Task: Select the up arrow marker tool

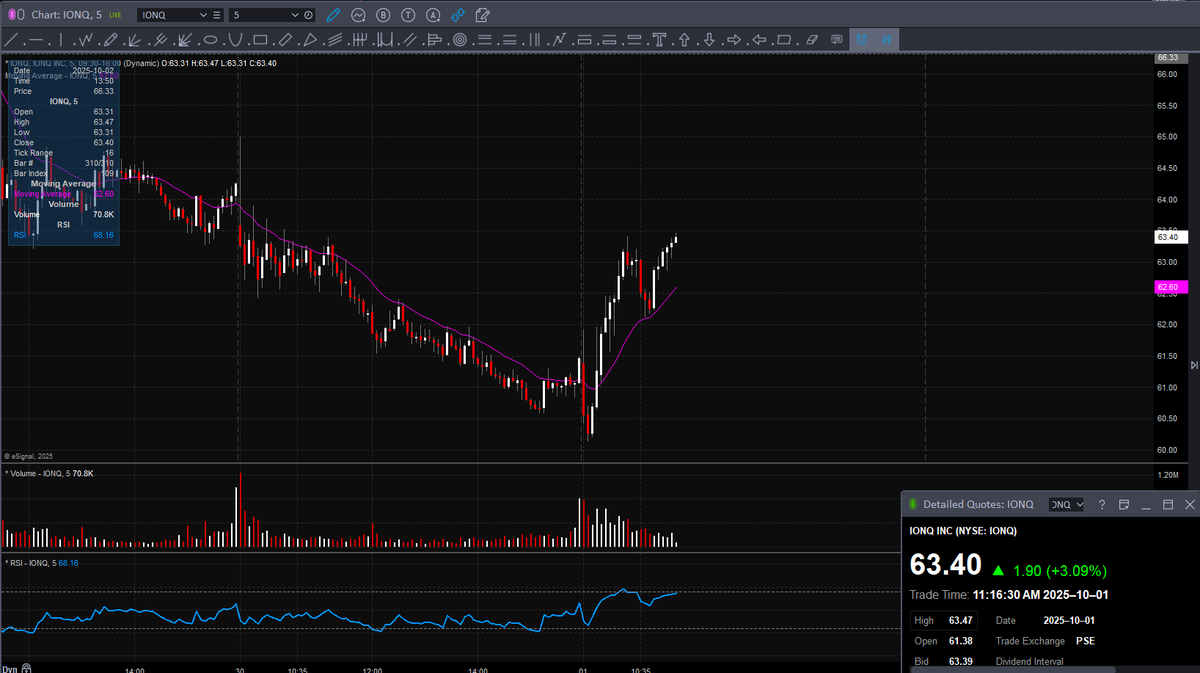Action: tap(684, 40)
